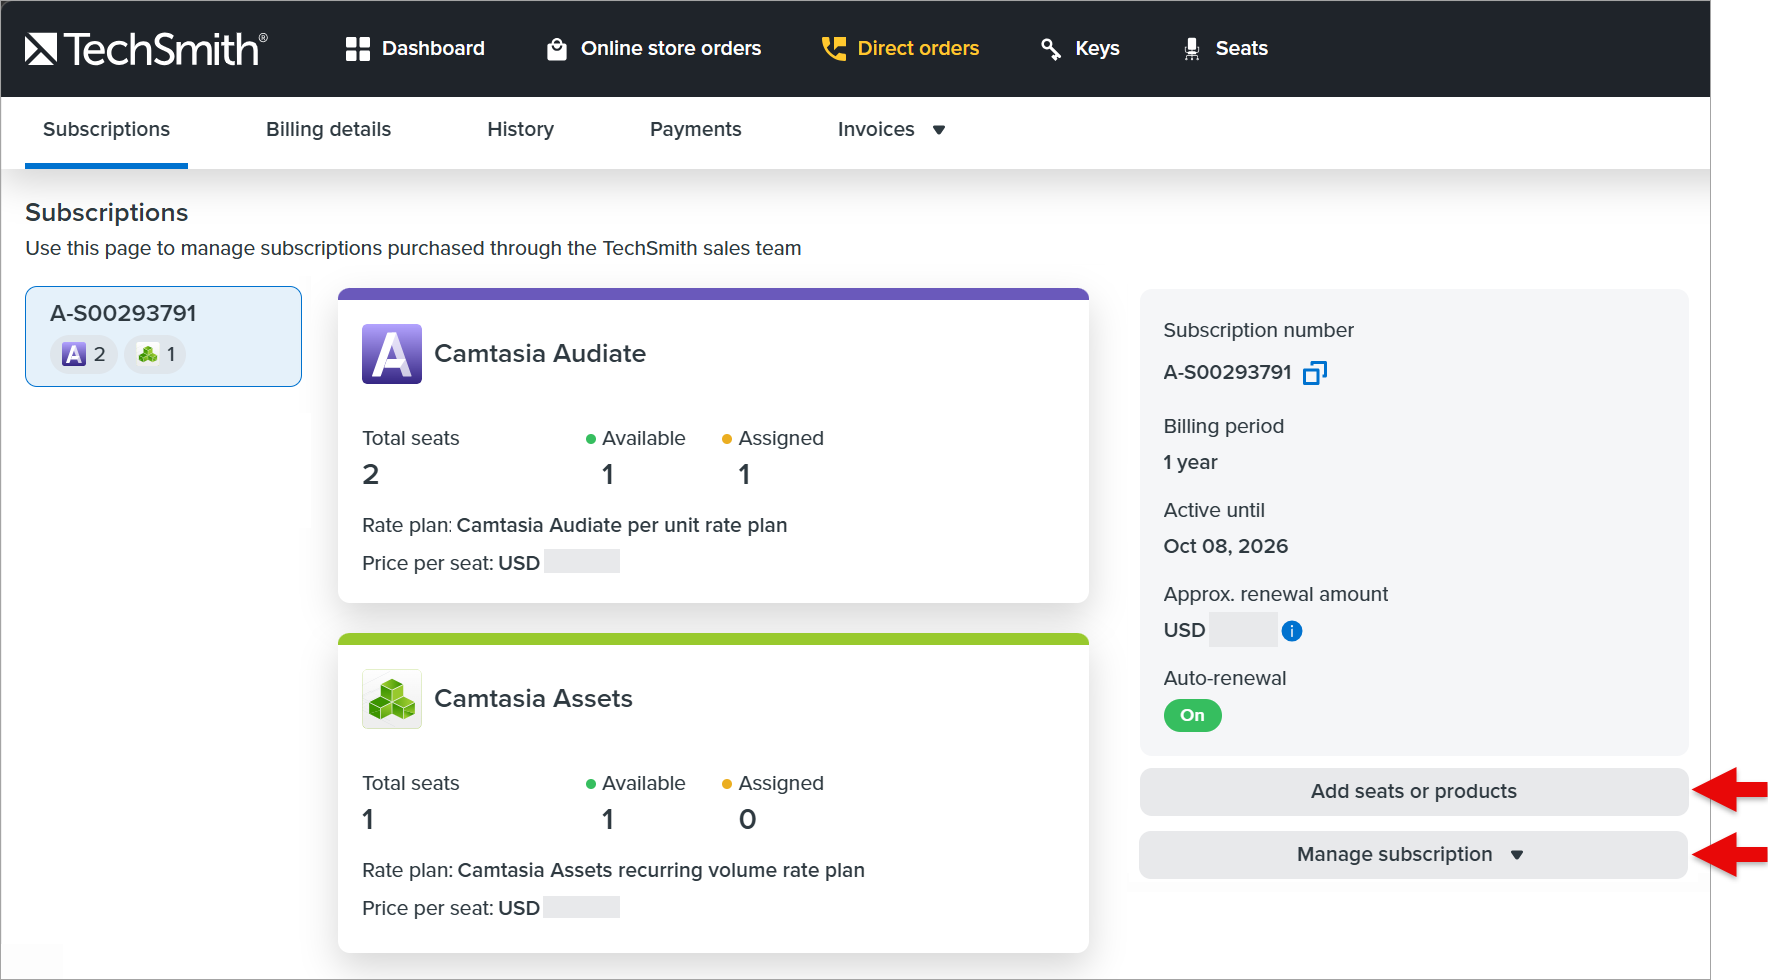Screen dimensions: 1768x980
Task: Click the Camtasia Assets title
Action: (533, 699)
